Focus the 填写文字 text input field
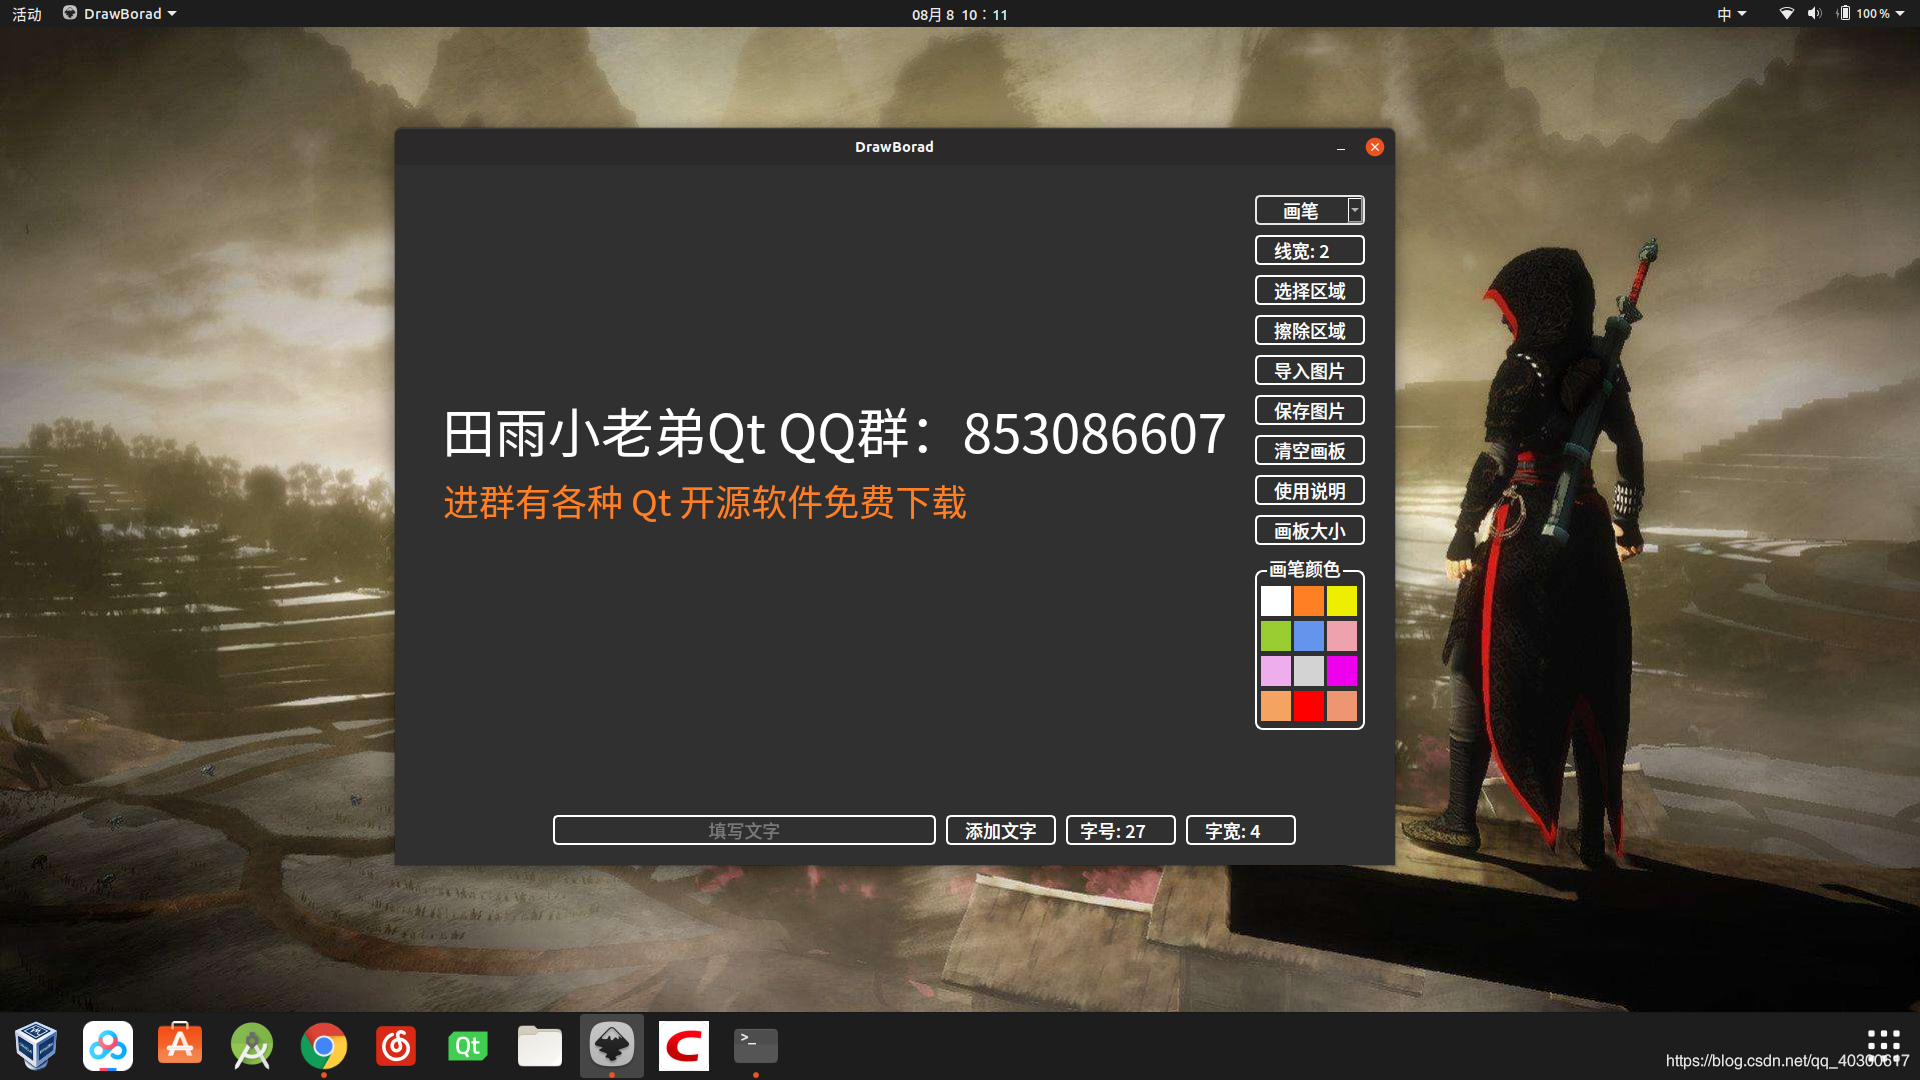 click(x=744, y=830)
